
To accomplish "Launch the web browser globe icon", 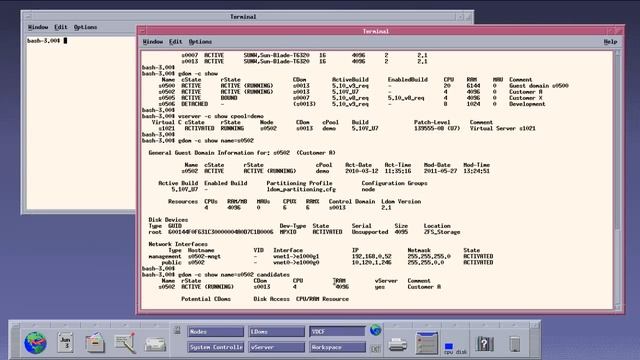I will pyautogui.click(x=36, y=343).
